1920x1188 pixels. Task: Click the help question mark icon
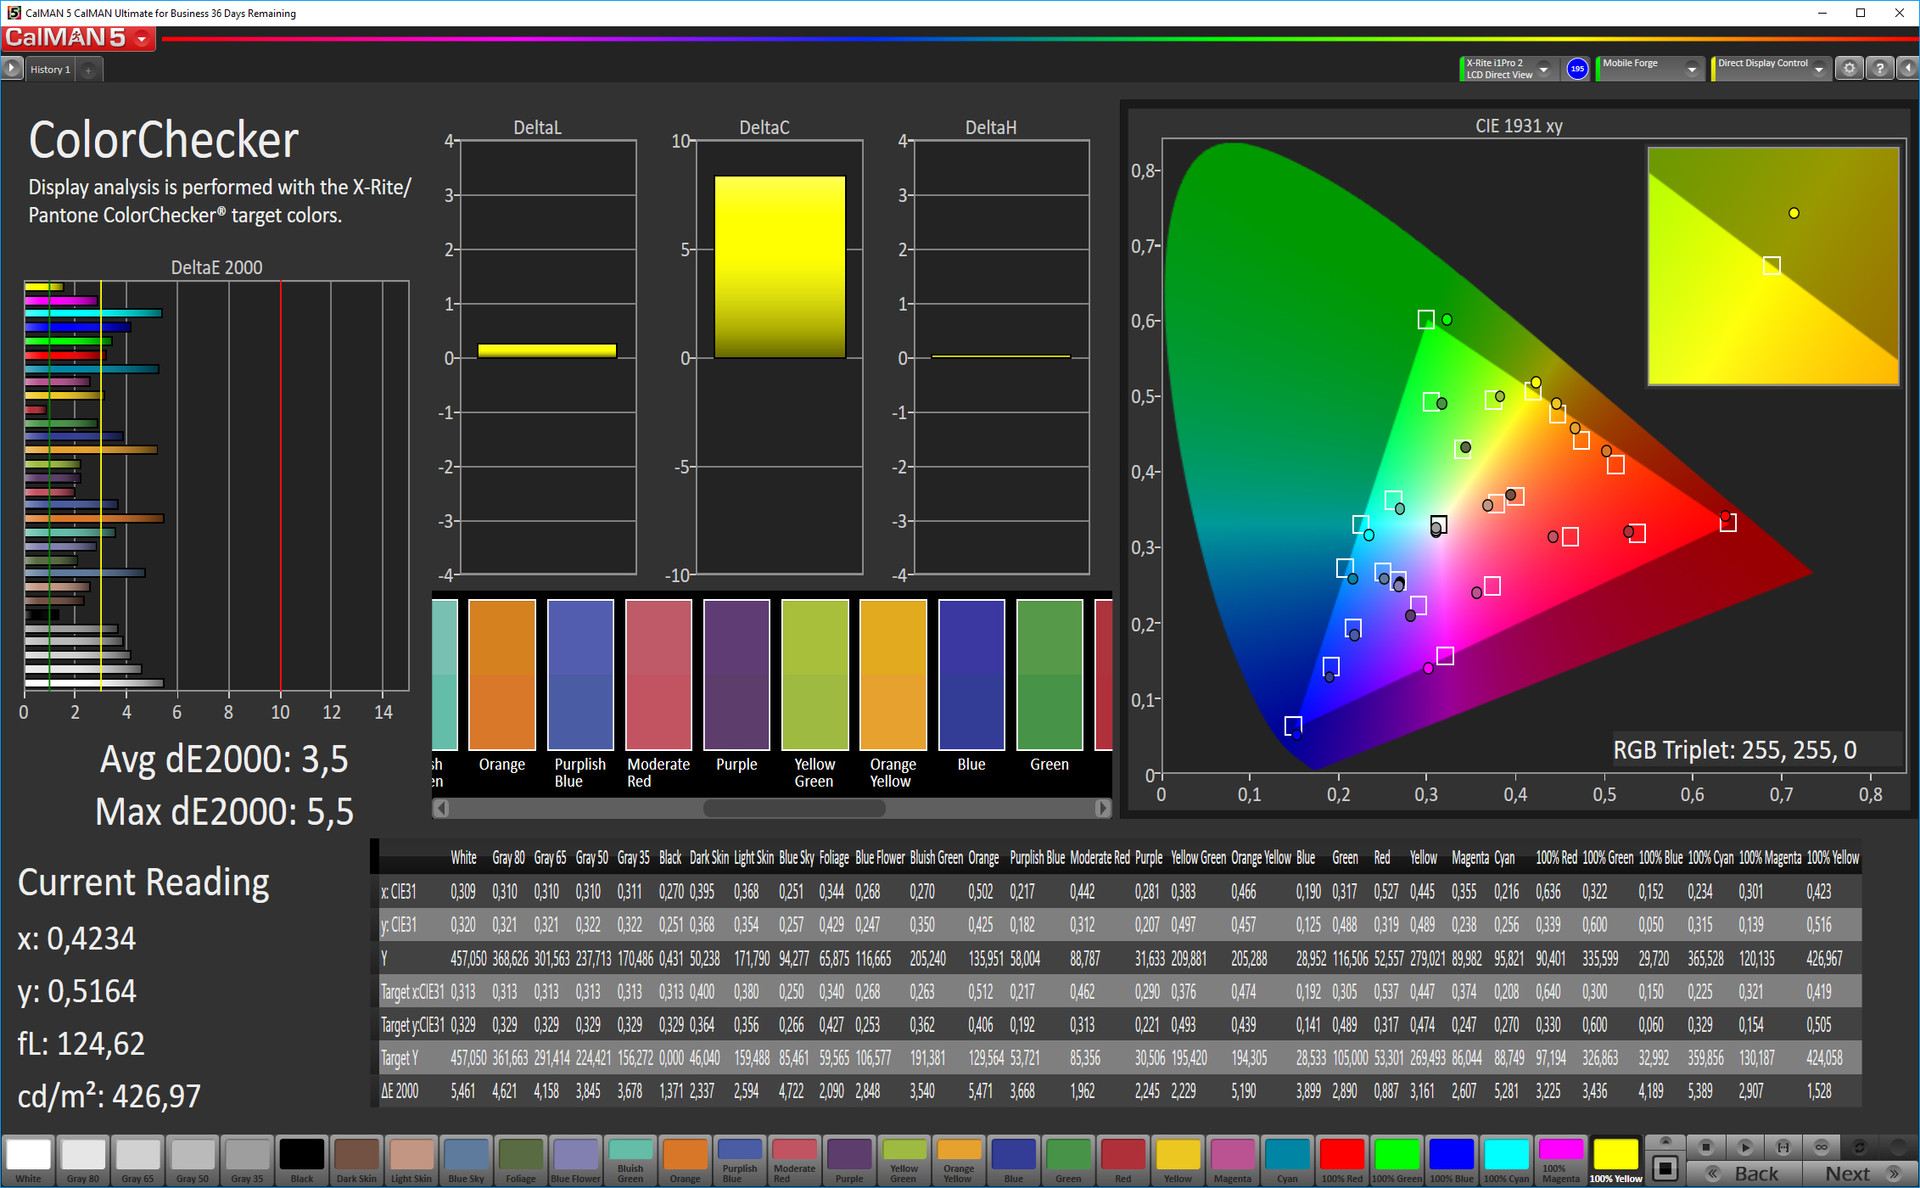[1880, 69]
